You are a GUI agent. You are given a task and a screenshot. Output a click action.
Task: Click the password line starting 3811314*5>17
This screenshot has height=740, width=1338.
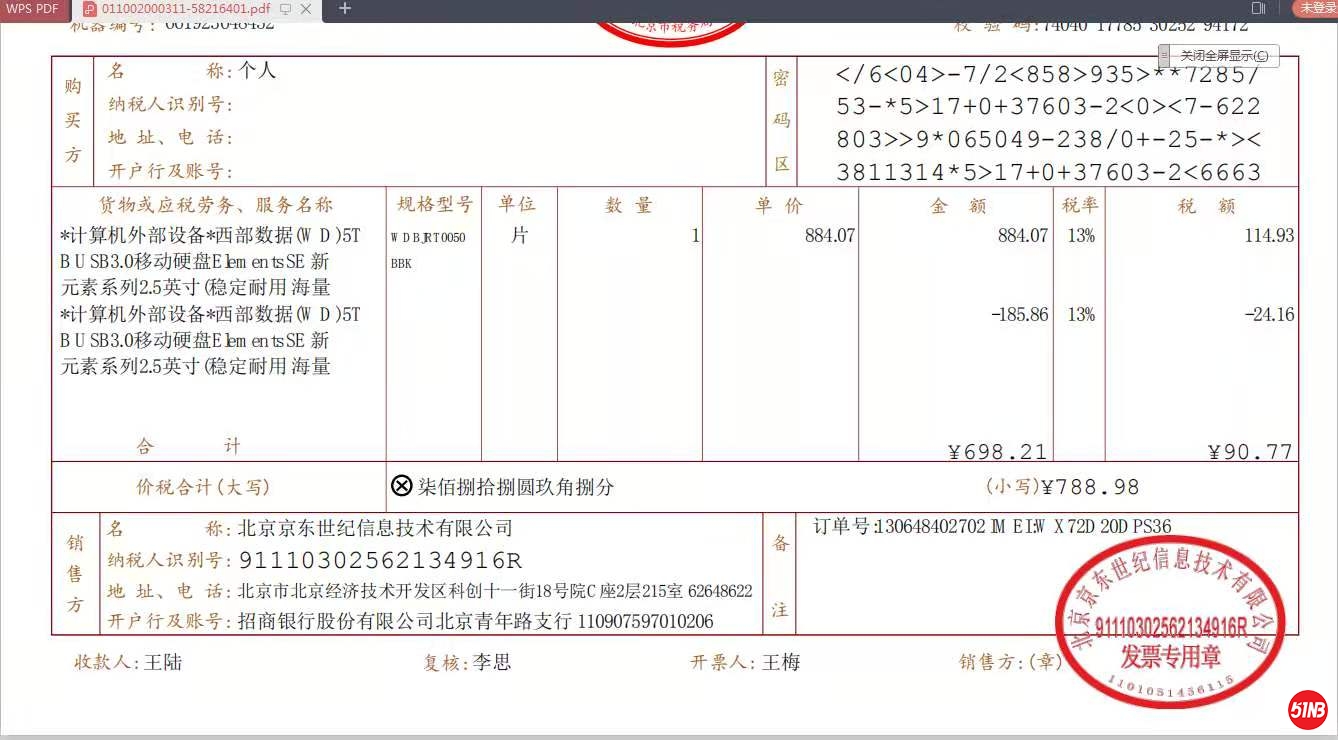point(1048,172)
